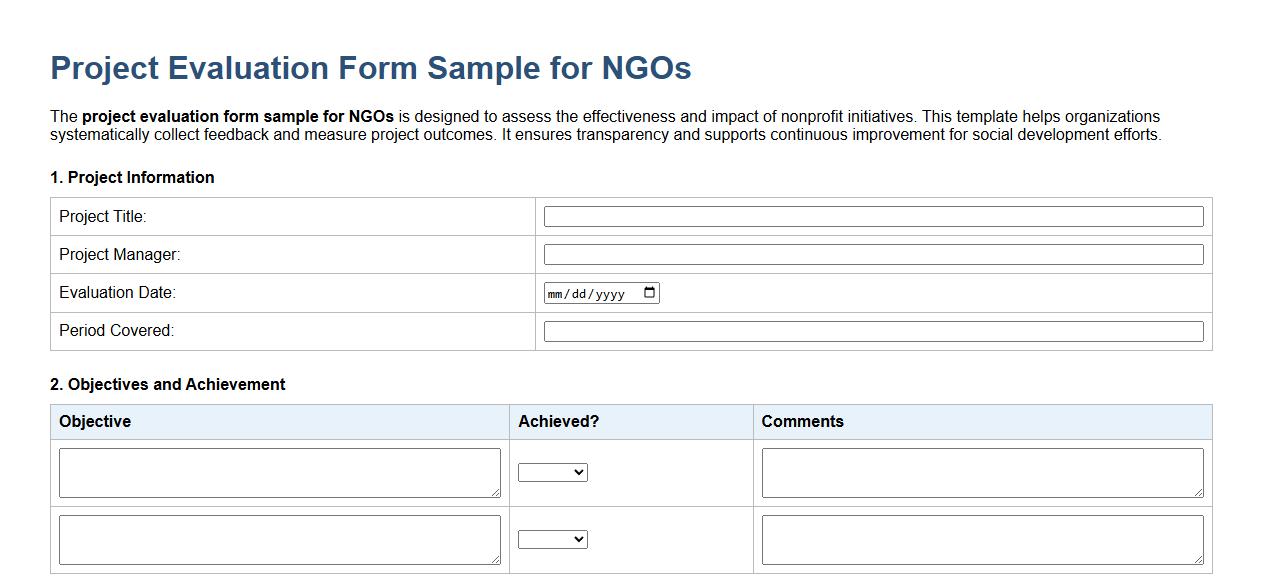1263x583 pixels.
Task: Click the Period Covered input field
Action: 873,330
